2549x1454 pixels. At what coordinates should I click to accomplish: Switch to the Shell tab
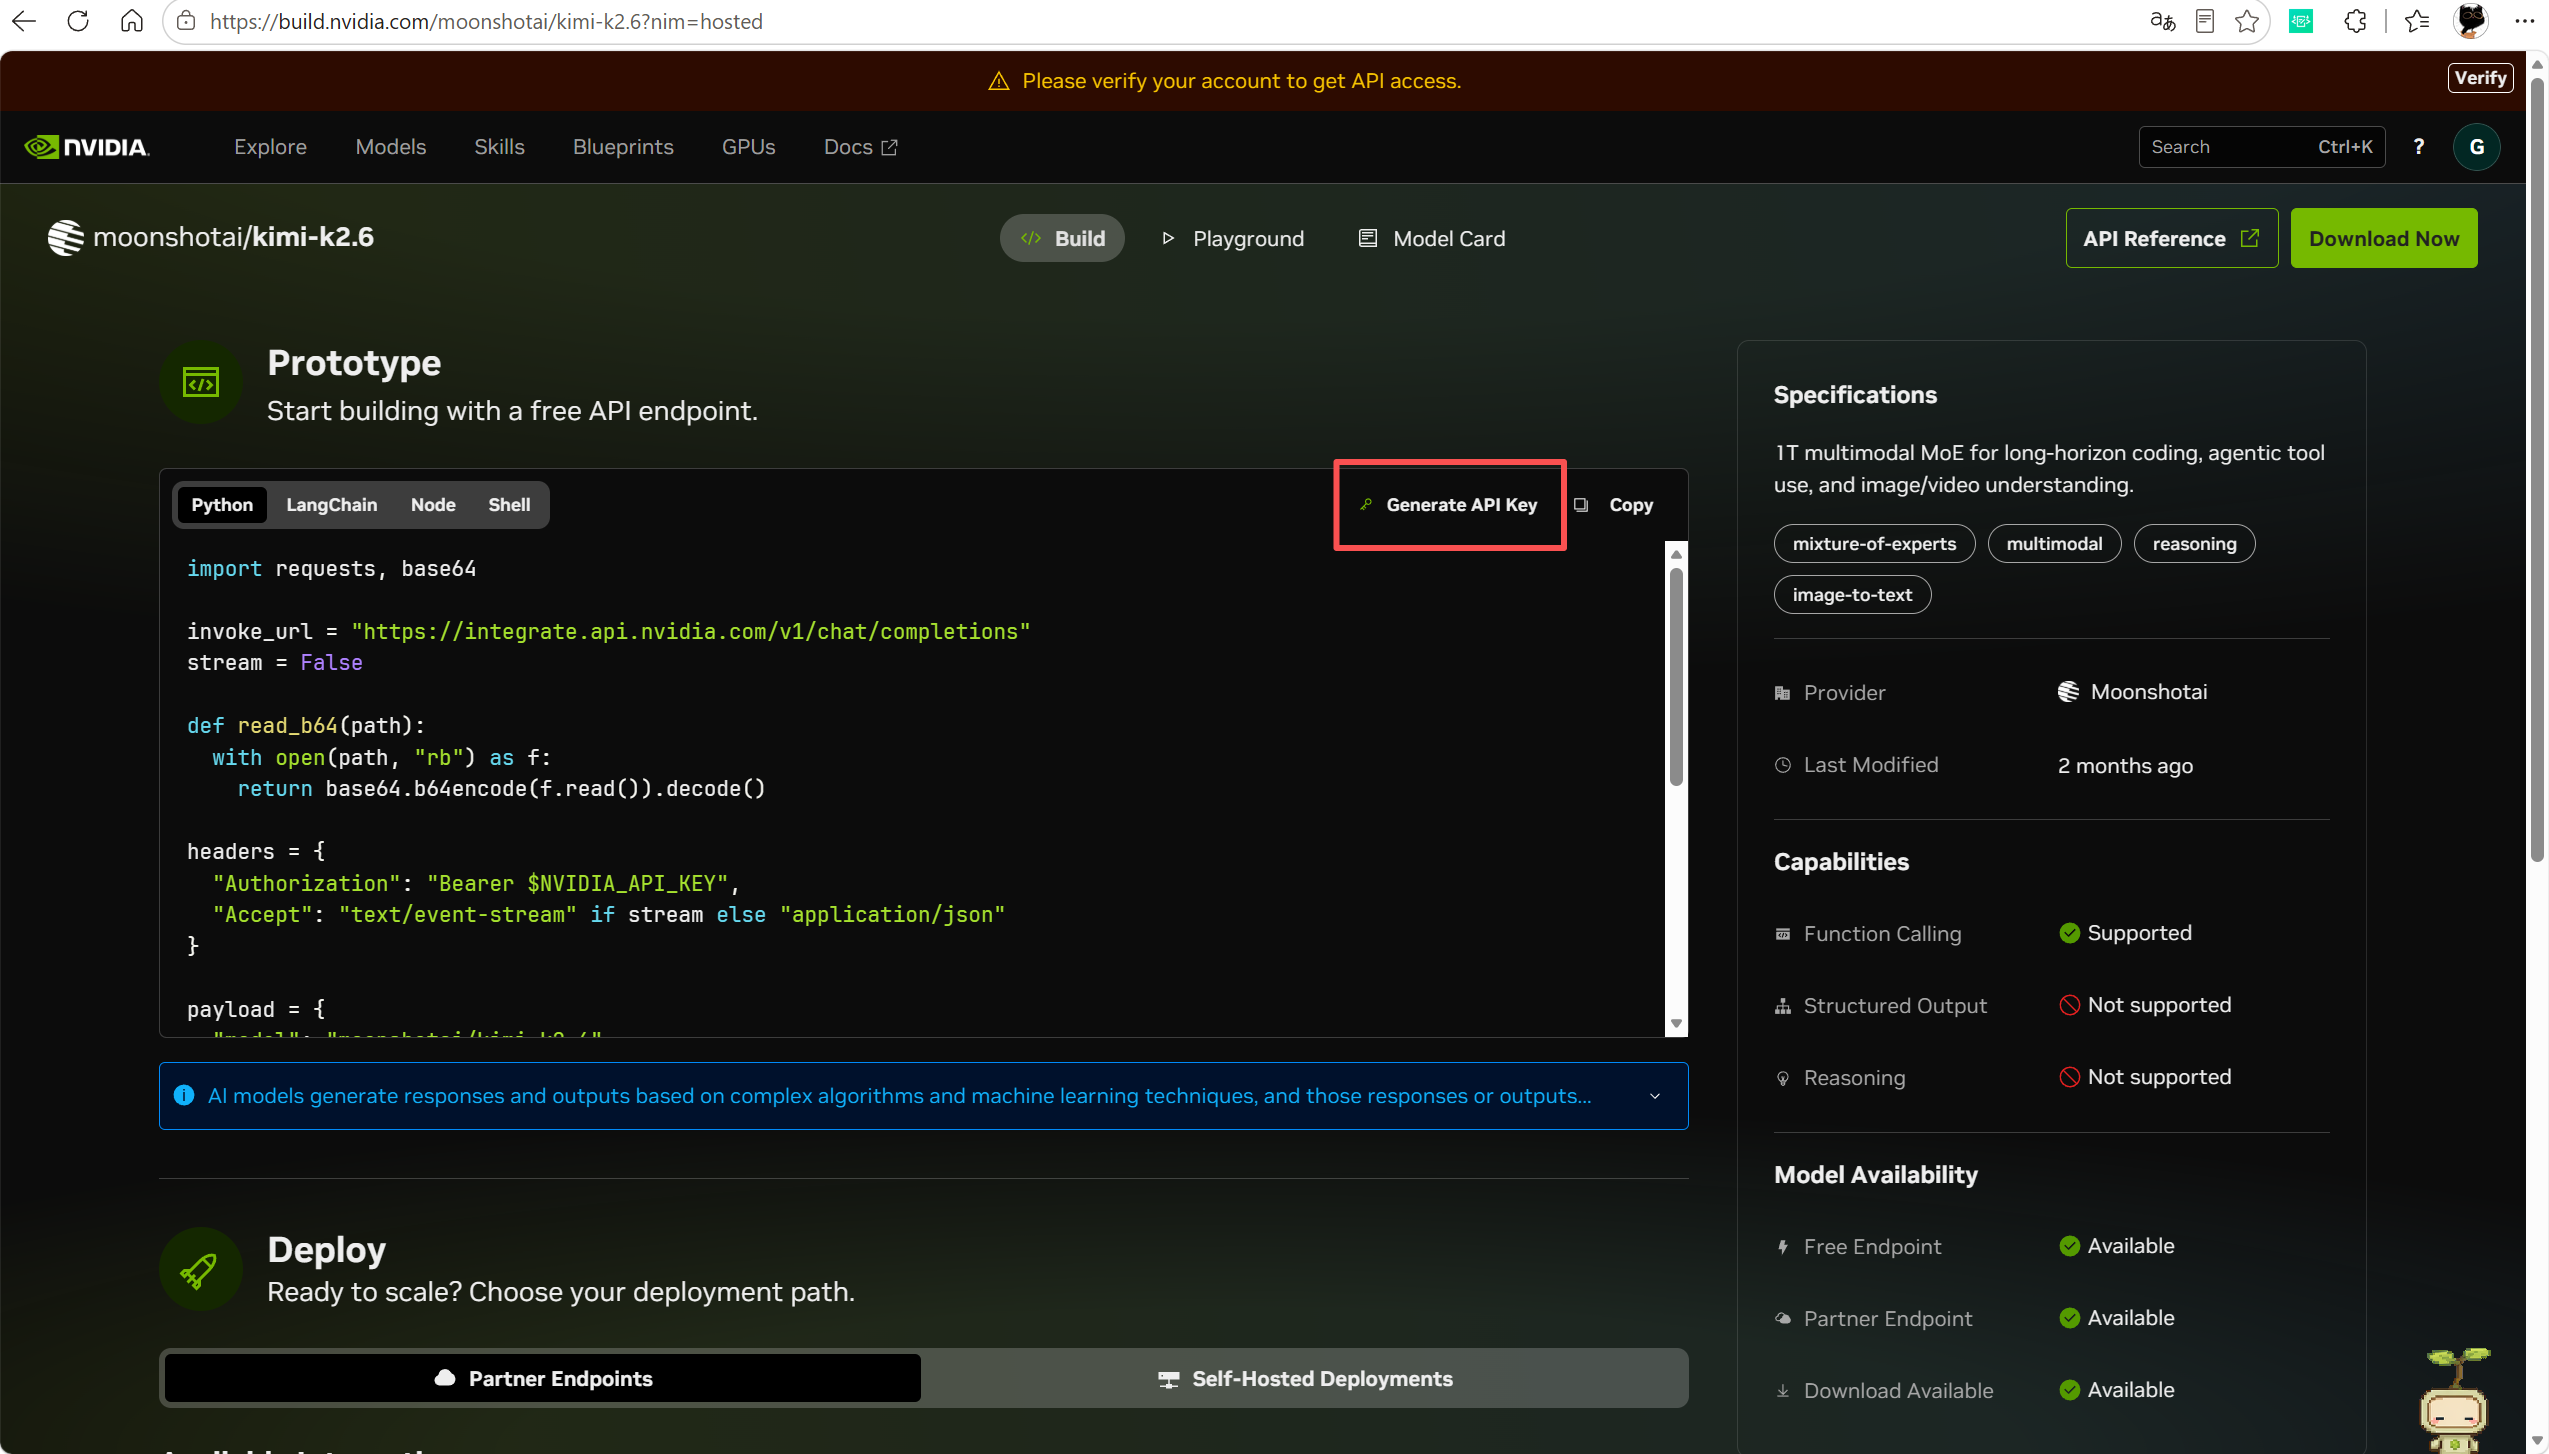[x=509, y=505]
